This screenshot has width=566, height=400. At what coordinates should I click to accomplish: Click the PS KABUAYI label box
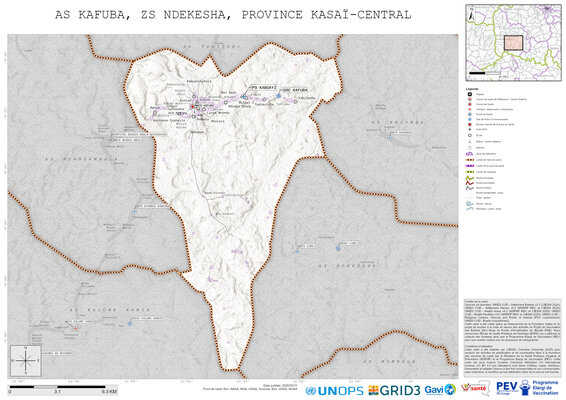coord(264,88)
